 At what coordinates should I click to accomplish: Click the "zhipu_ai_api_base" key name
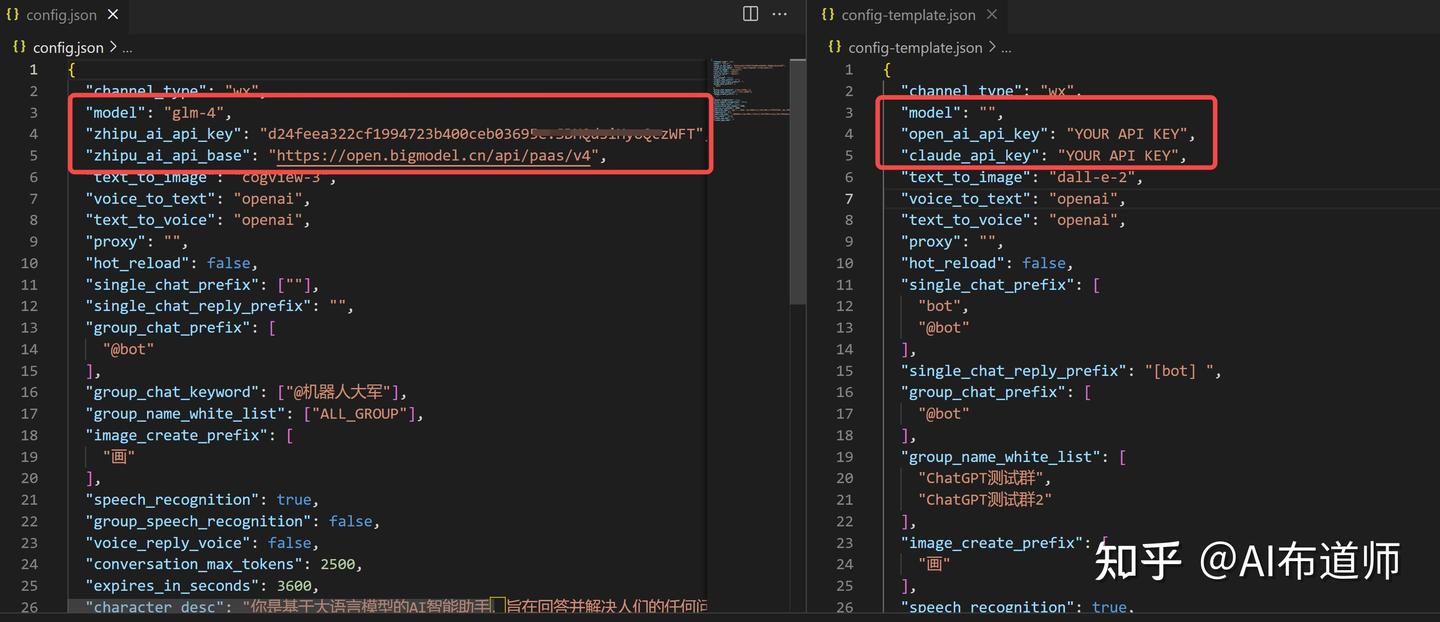point(168,156)
